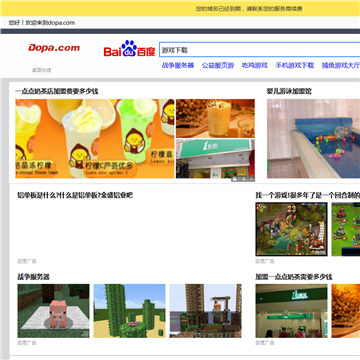Open the 加盟一点点奶茶需要多少钱 heading
This screenshot has height=360, width=360.
point(294,277)
